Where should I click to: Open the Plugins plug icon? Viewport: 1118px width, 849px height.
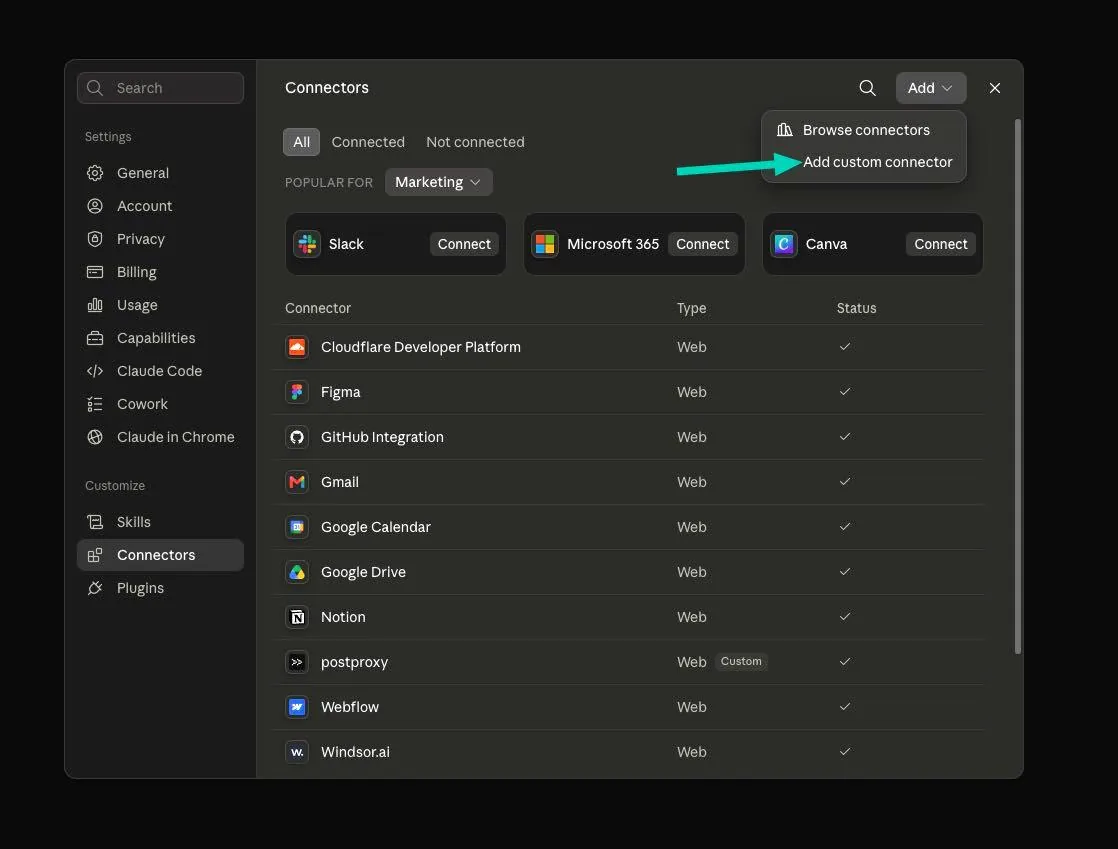pos(95,588)
